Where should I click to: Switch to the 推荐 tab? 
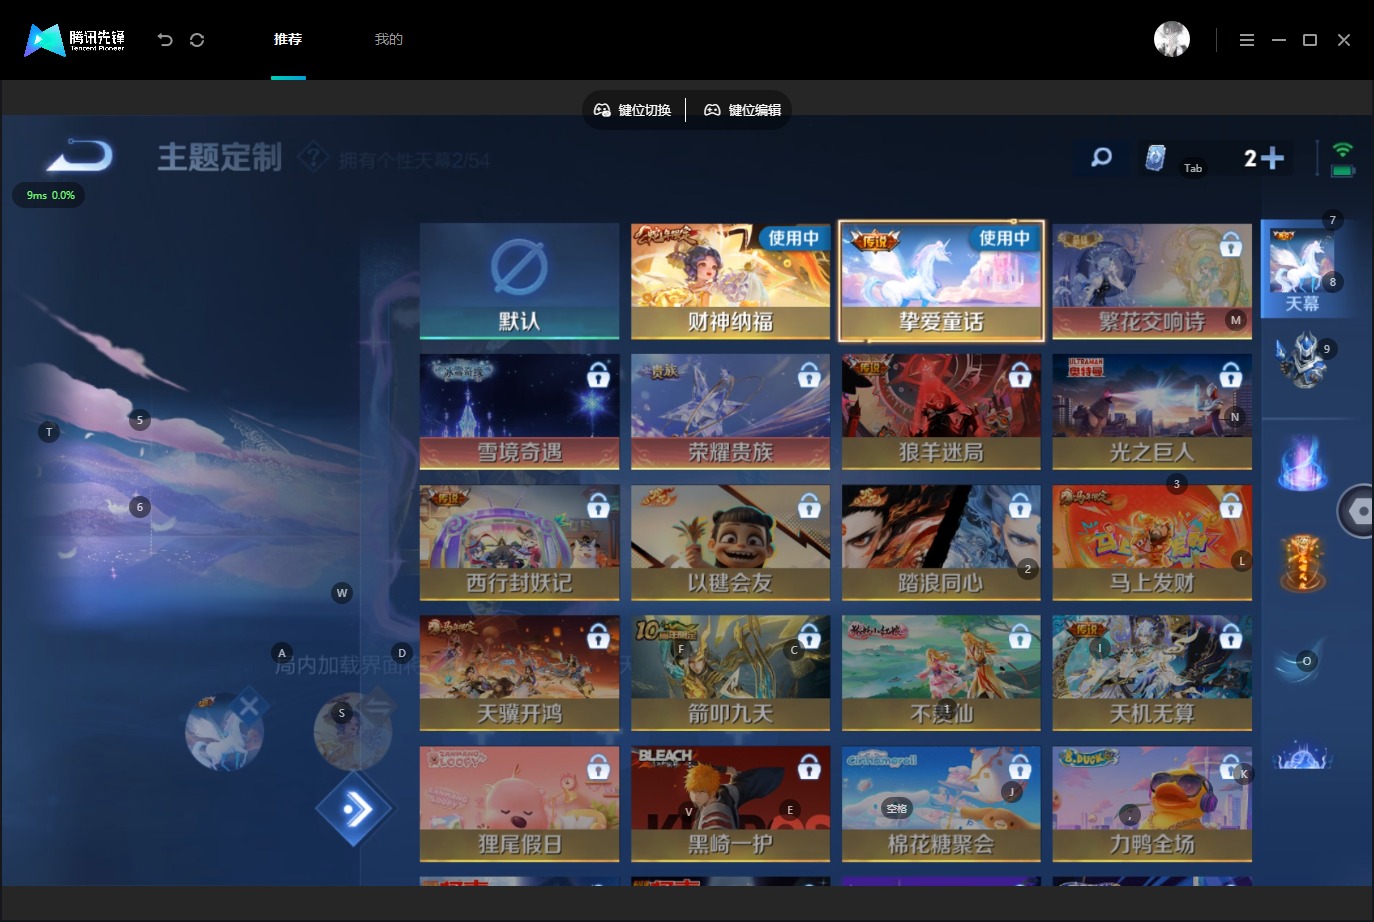point(288,39)
